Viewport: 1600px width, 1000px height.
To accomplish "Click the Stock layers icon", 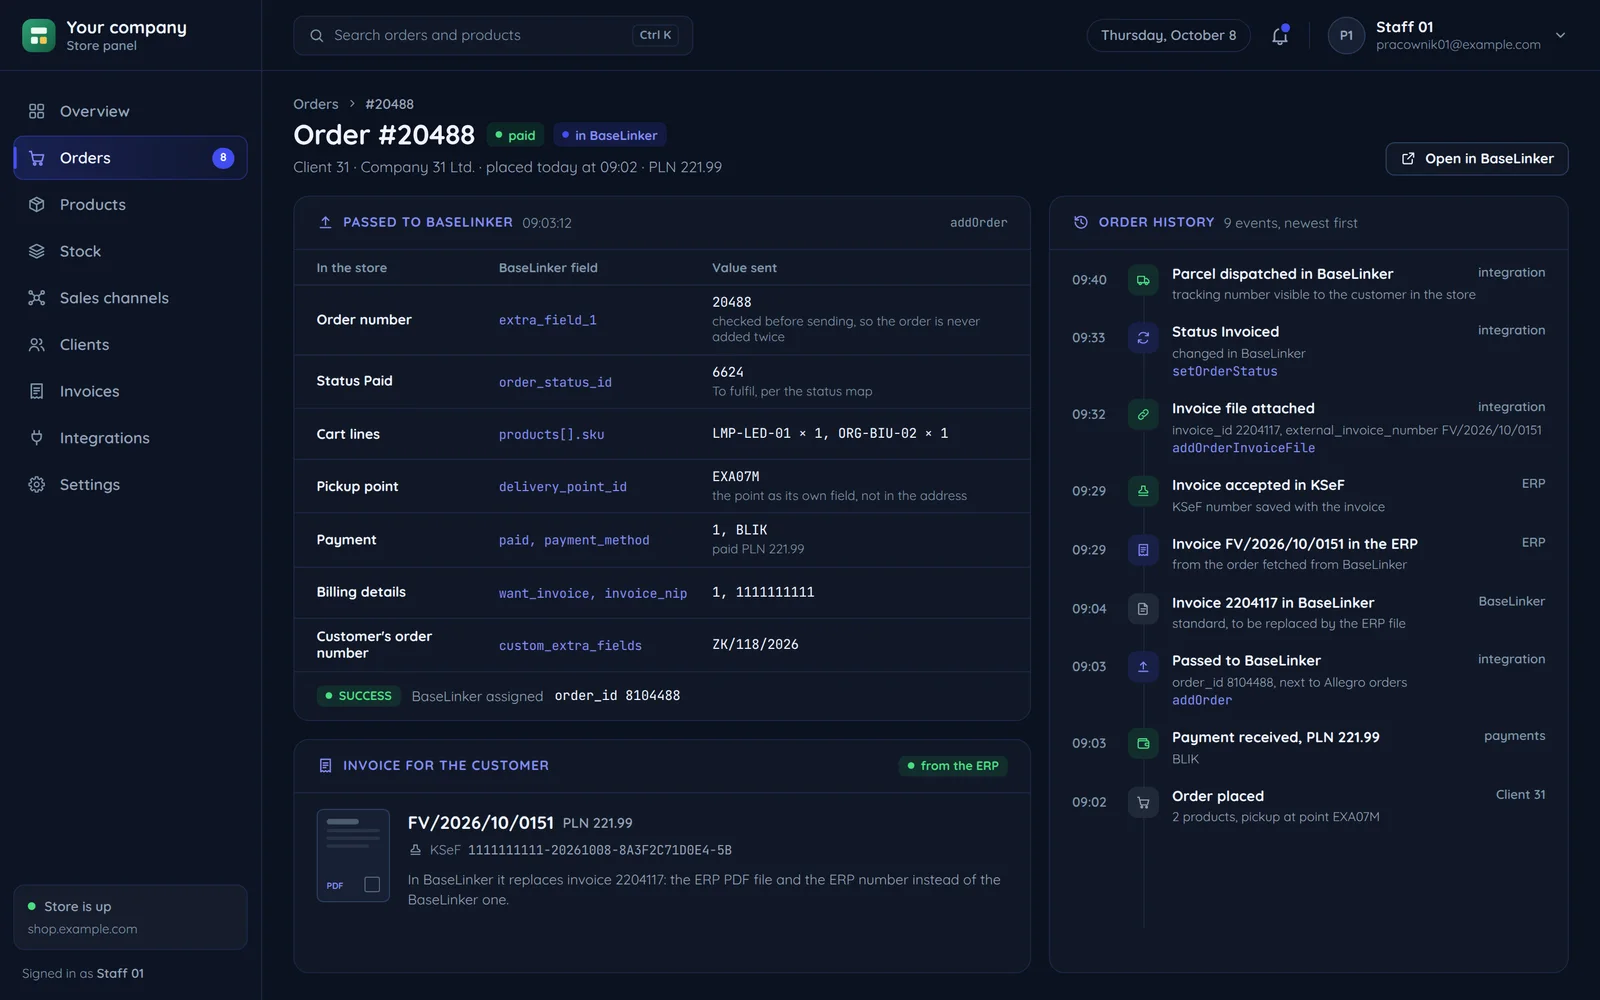I will point(37,251).
